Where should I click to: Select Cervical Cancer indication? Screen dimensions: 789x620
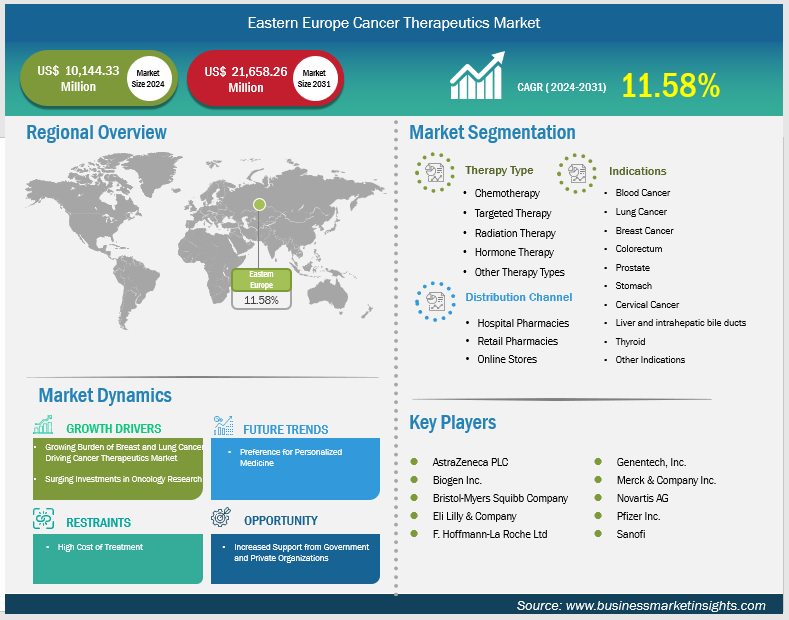(x=647, y=304)
